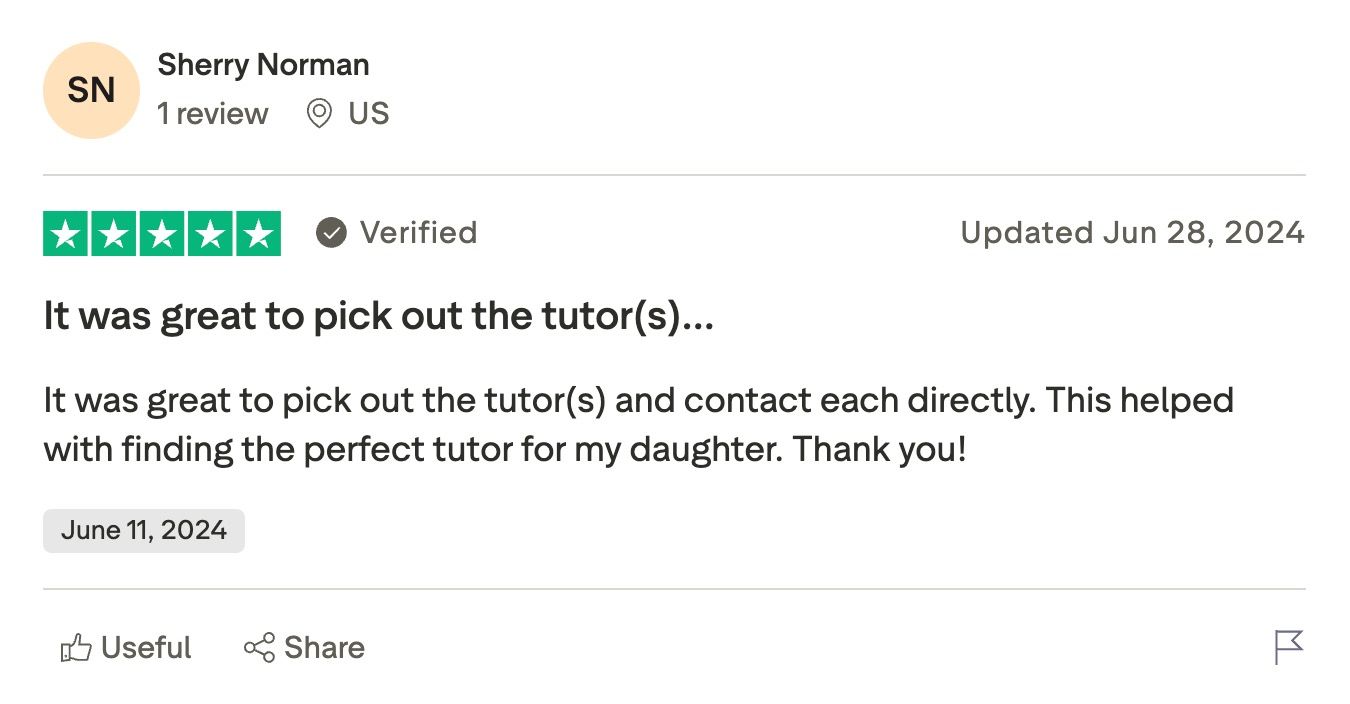Click the Share icon next to Useful
The height and width of the screenshot is (704, 1350).
coord(259,647)
